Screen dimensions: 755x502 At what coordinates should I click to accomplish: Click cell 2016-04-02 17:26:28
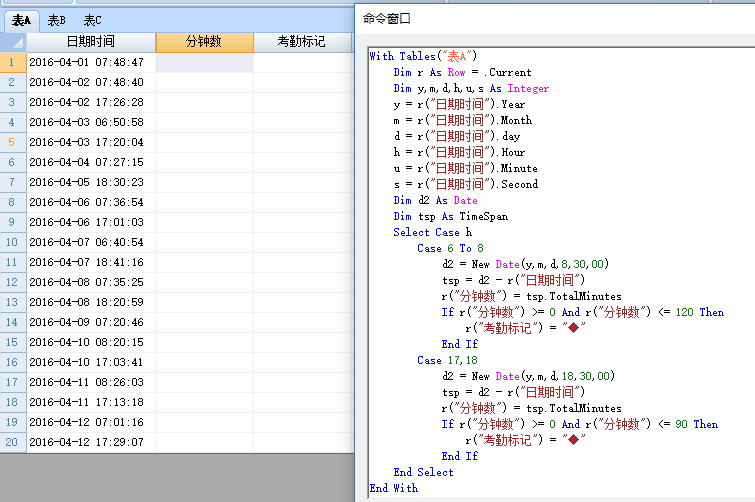[91, 103]
